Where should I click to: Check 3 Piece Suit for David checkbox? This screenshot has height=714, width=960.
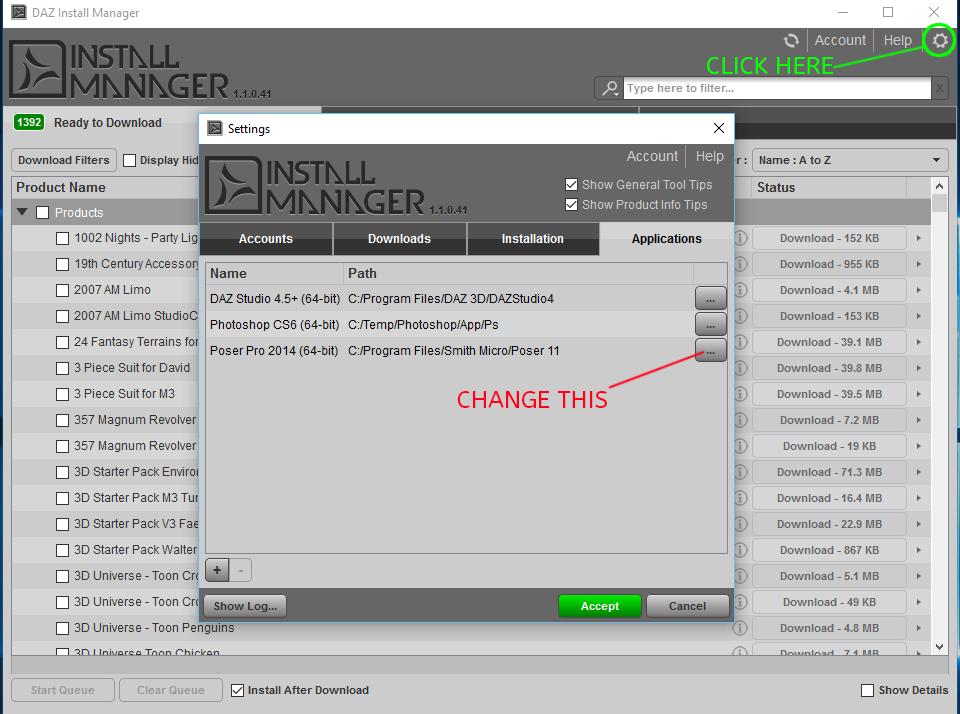[62, 368]
